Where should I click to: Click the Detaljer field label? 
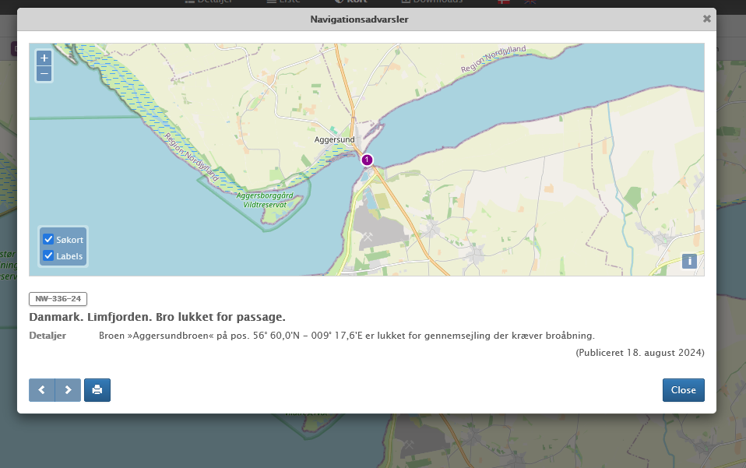tap(47, 336)
